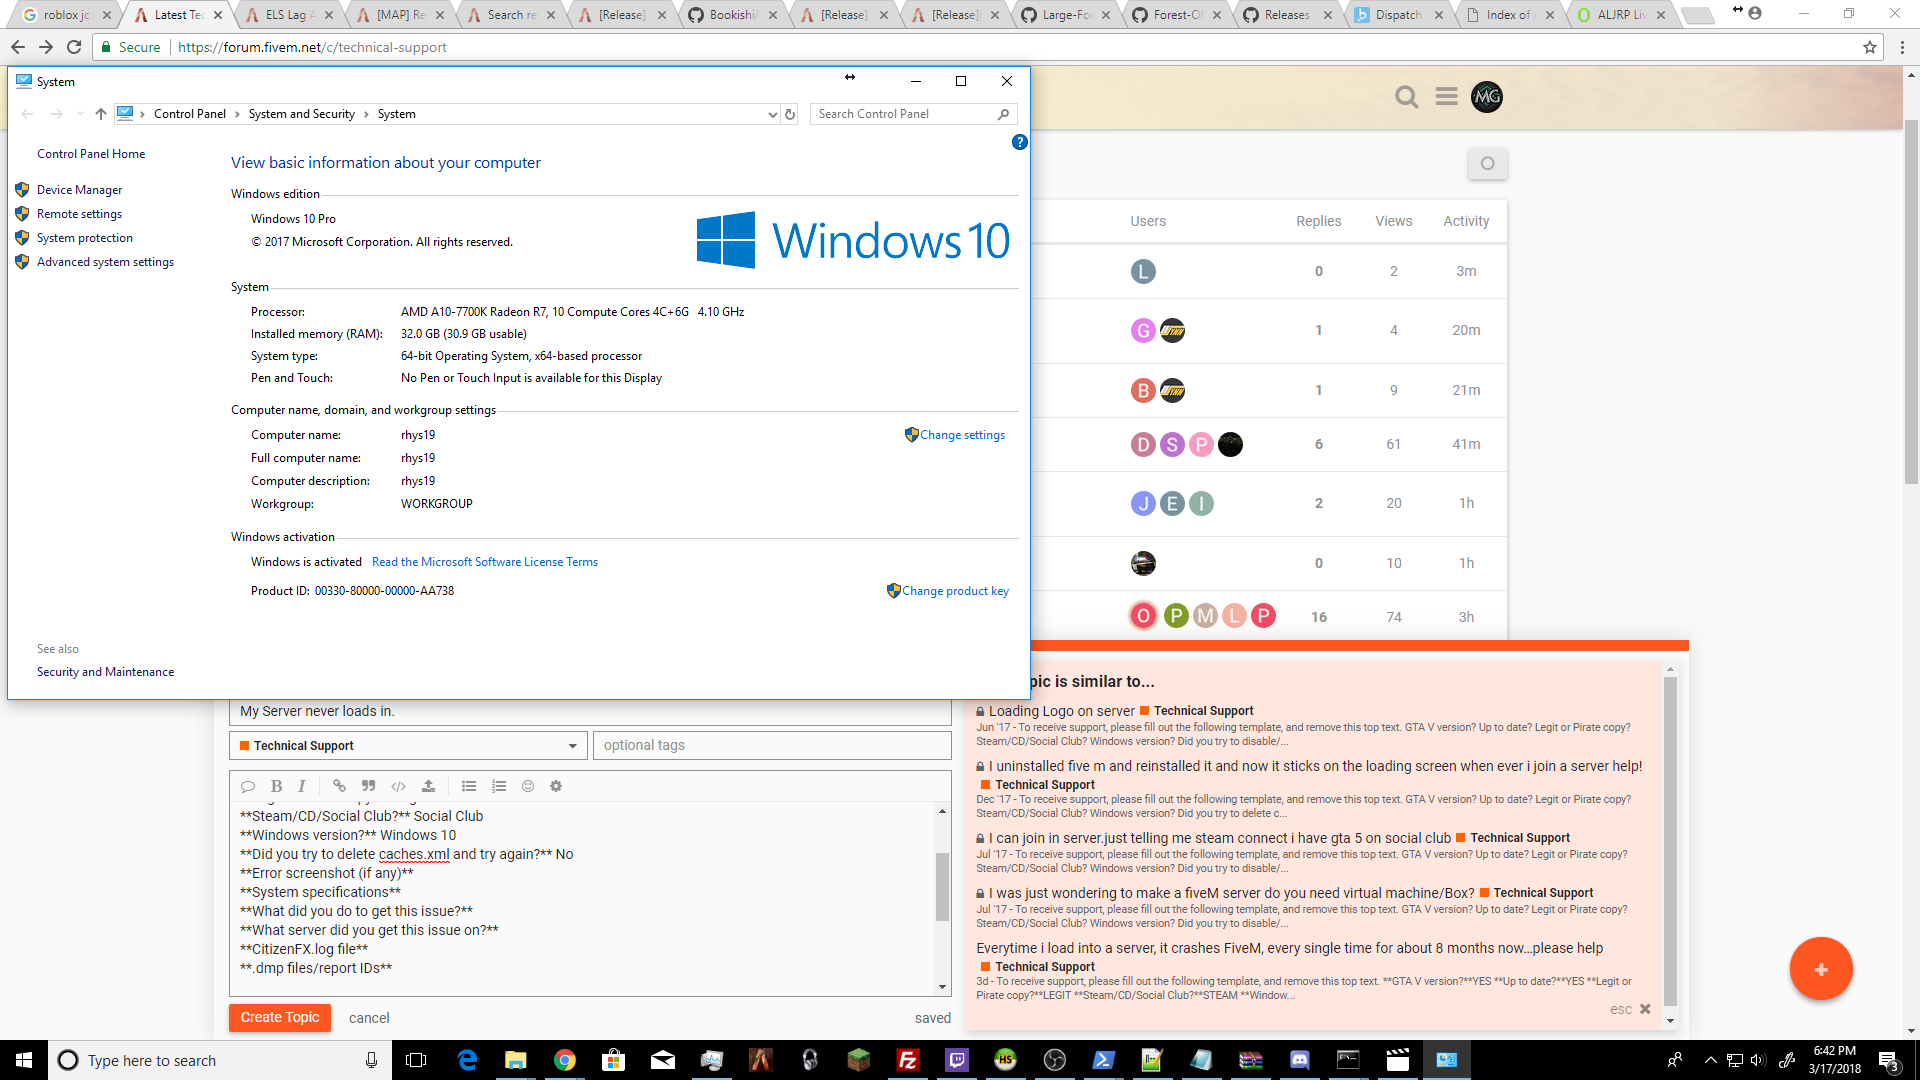Open emoji picker in editor toolbar

coord(528,786)
